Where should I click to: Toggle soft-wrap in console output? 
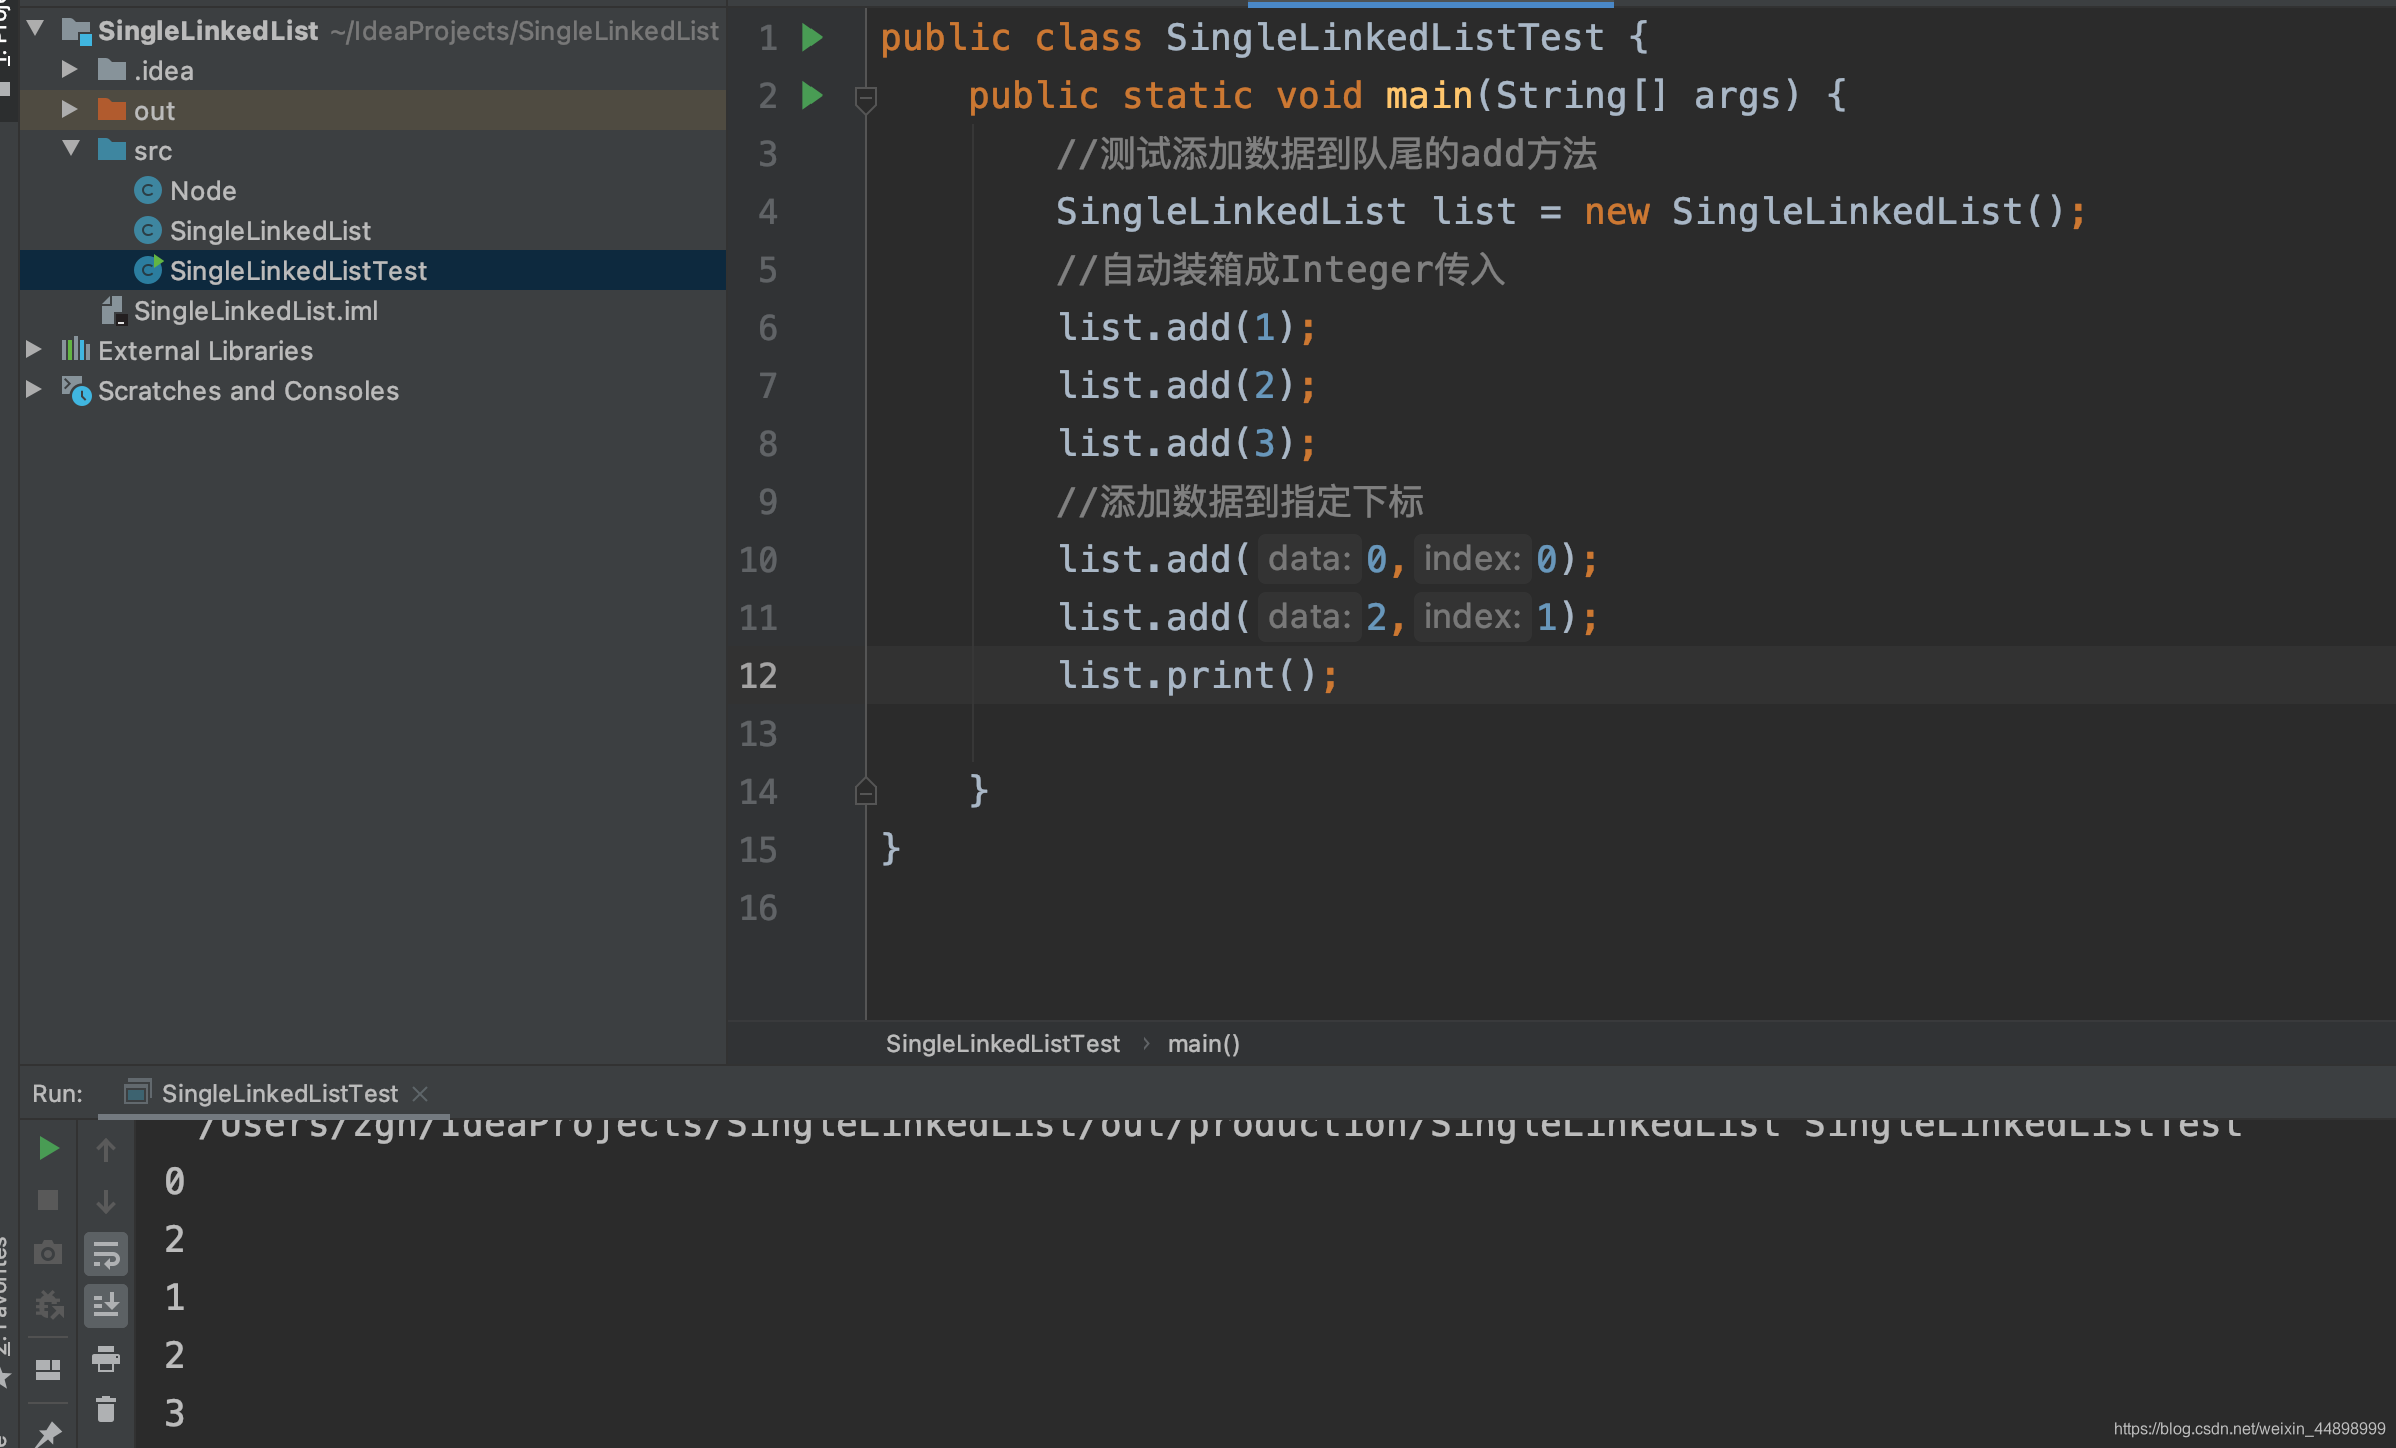[x=106, y=1255]
